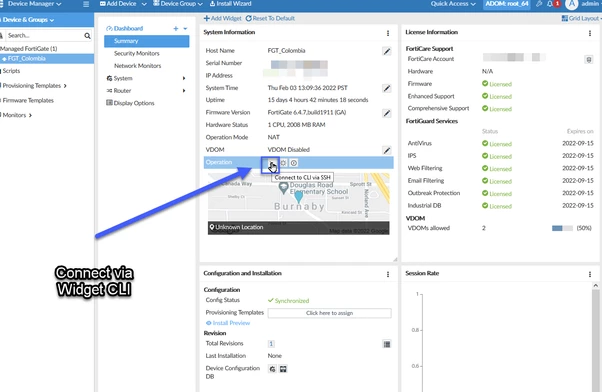Viewport: 602px width, 392px height.
Task: Open Session Rate widget options menu
Action: [590, 274]
